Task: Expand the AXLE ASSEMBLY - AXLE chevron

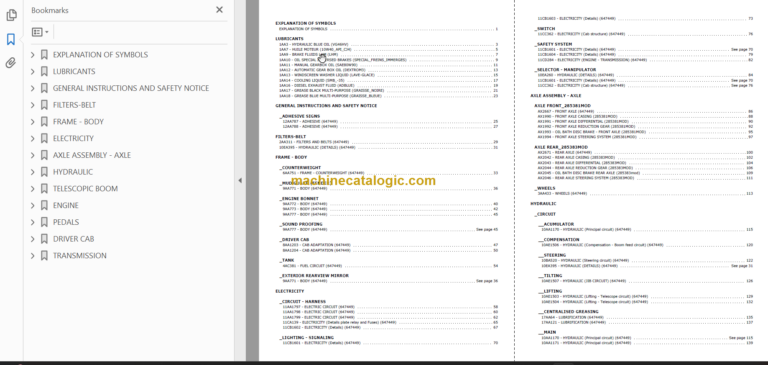Action: pyautogui.click(x=33, y=155)
